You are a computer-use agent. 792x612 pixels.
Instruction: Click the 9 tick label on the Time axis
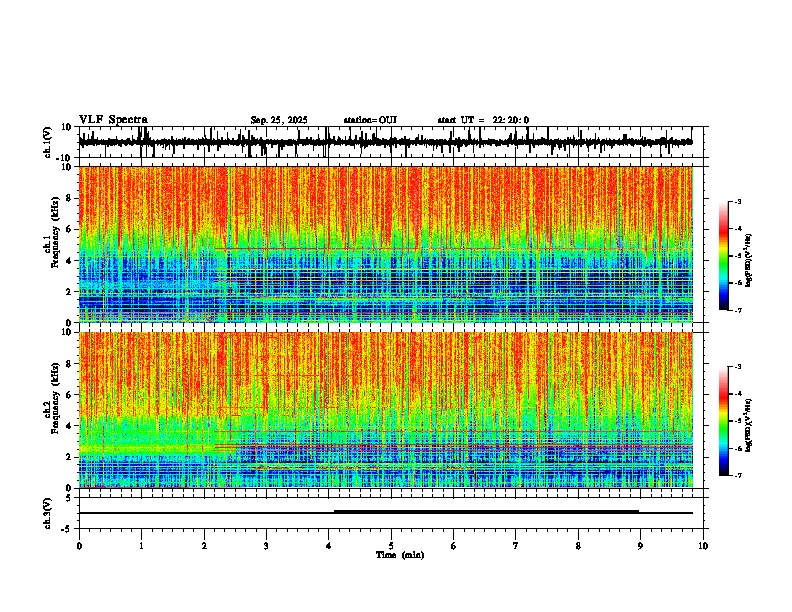click(640, 546)
